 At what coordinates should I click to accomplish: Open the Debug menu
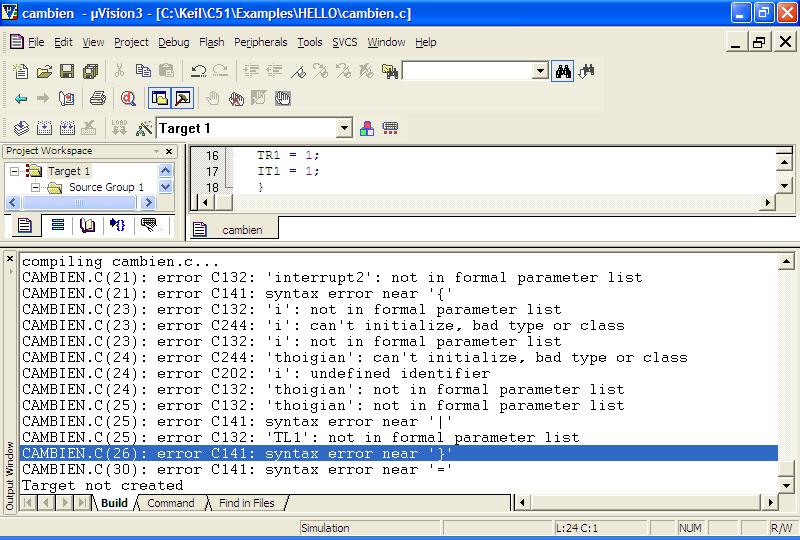tap(173, 42)
